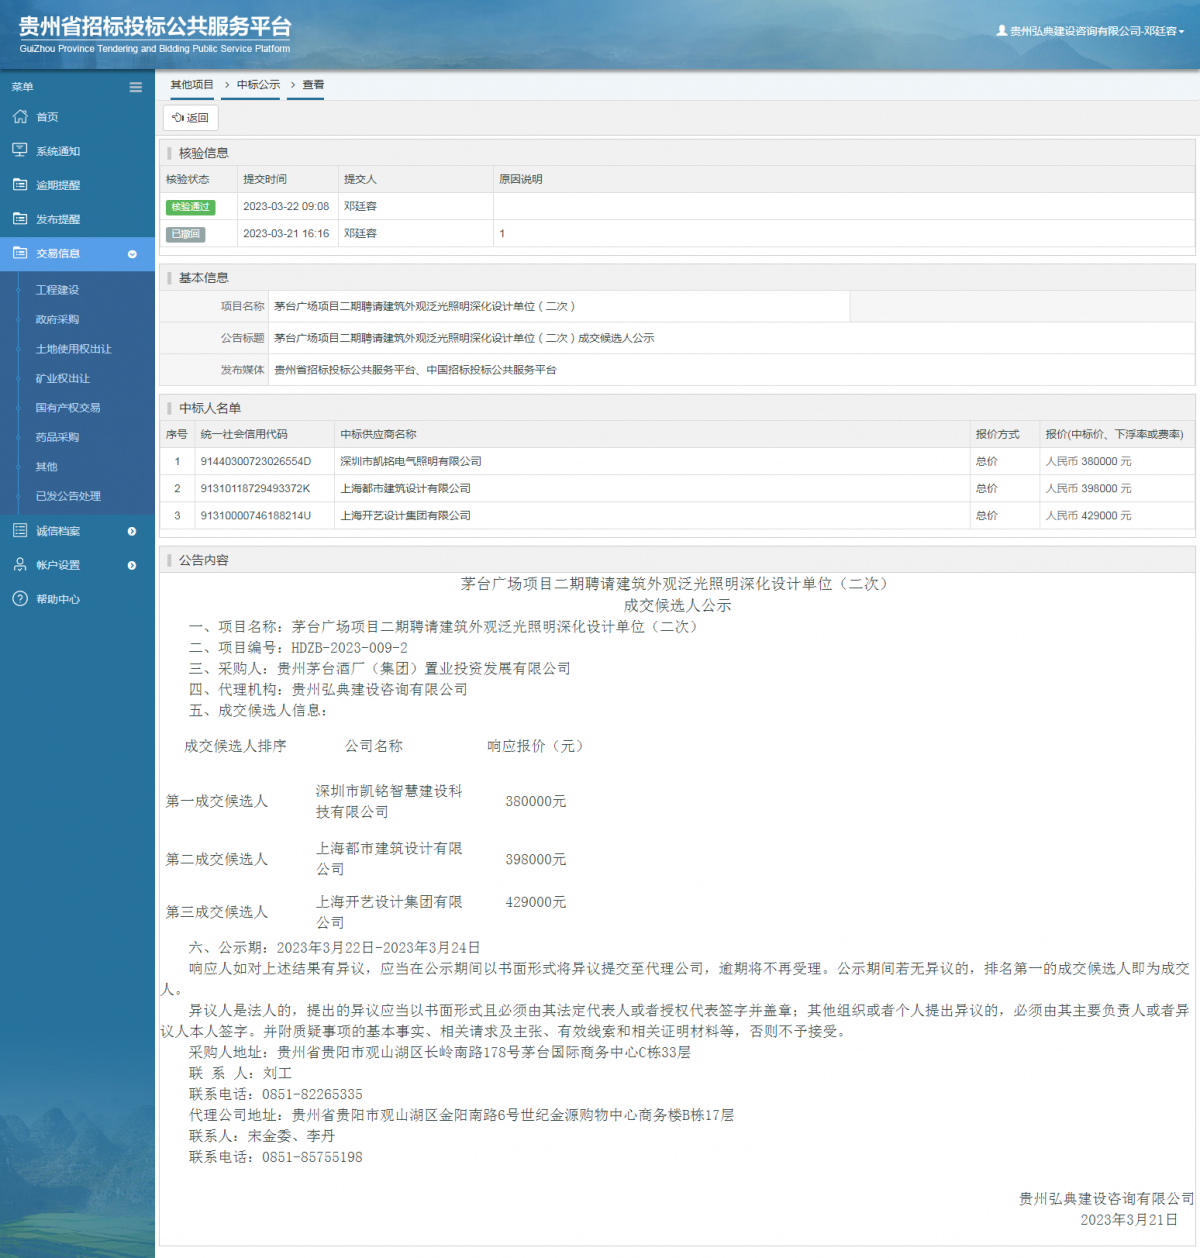Click 第一成交候选人 in announcement
The height and width of the screenshot is (1258, 1200).
tap(217, 801)
